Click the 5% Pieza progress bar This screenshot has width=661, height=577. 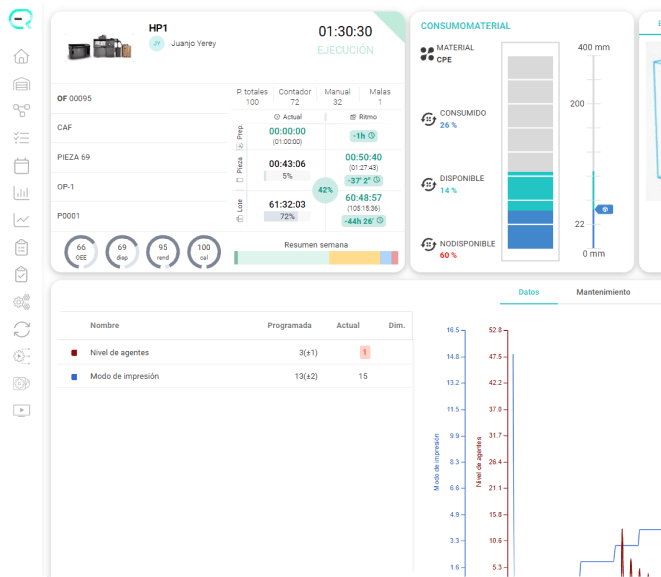[287, 176]
